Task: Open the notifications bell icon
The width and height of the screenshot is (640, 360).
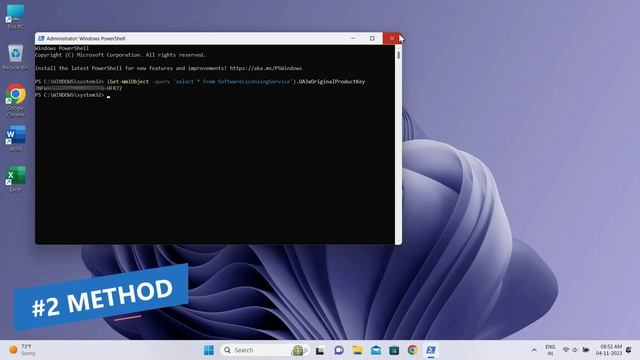Action: tap(629, 350)
